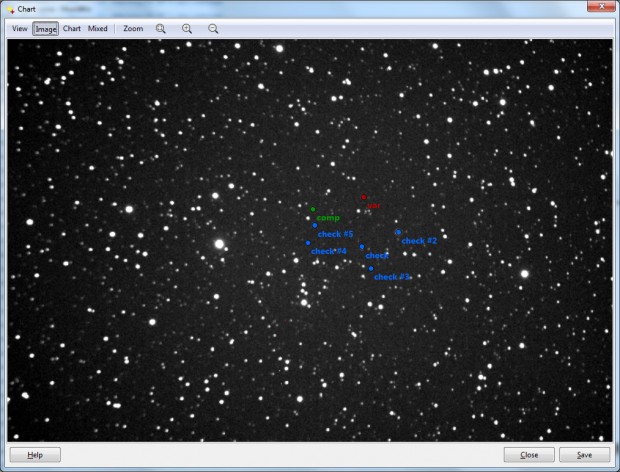Image resolution: width=620 pixels, height=472 pixels.
Task: Select the green comp star marker
Action: pyautogui.click(x=313, y=209)
